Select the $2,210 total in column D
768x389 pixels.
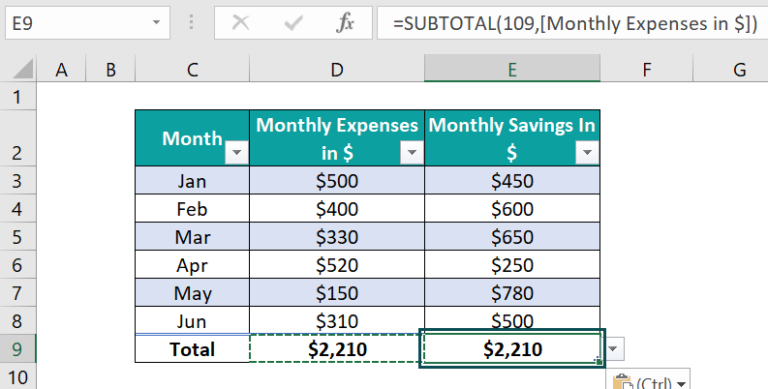coord(337,349)
